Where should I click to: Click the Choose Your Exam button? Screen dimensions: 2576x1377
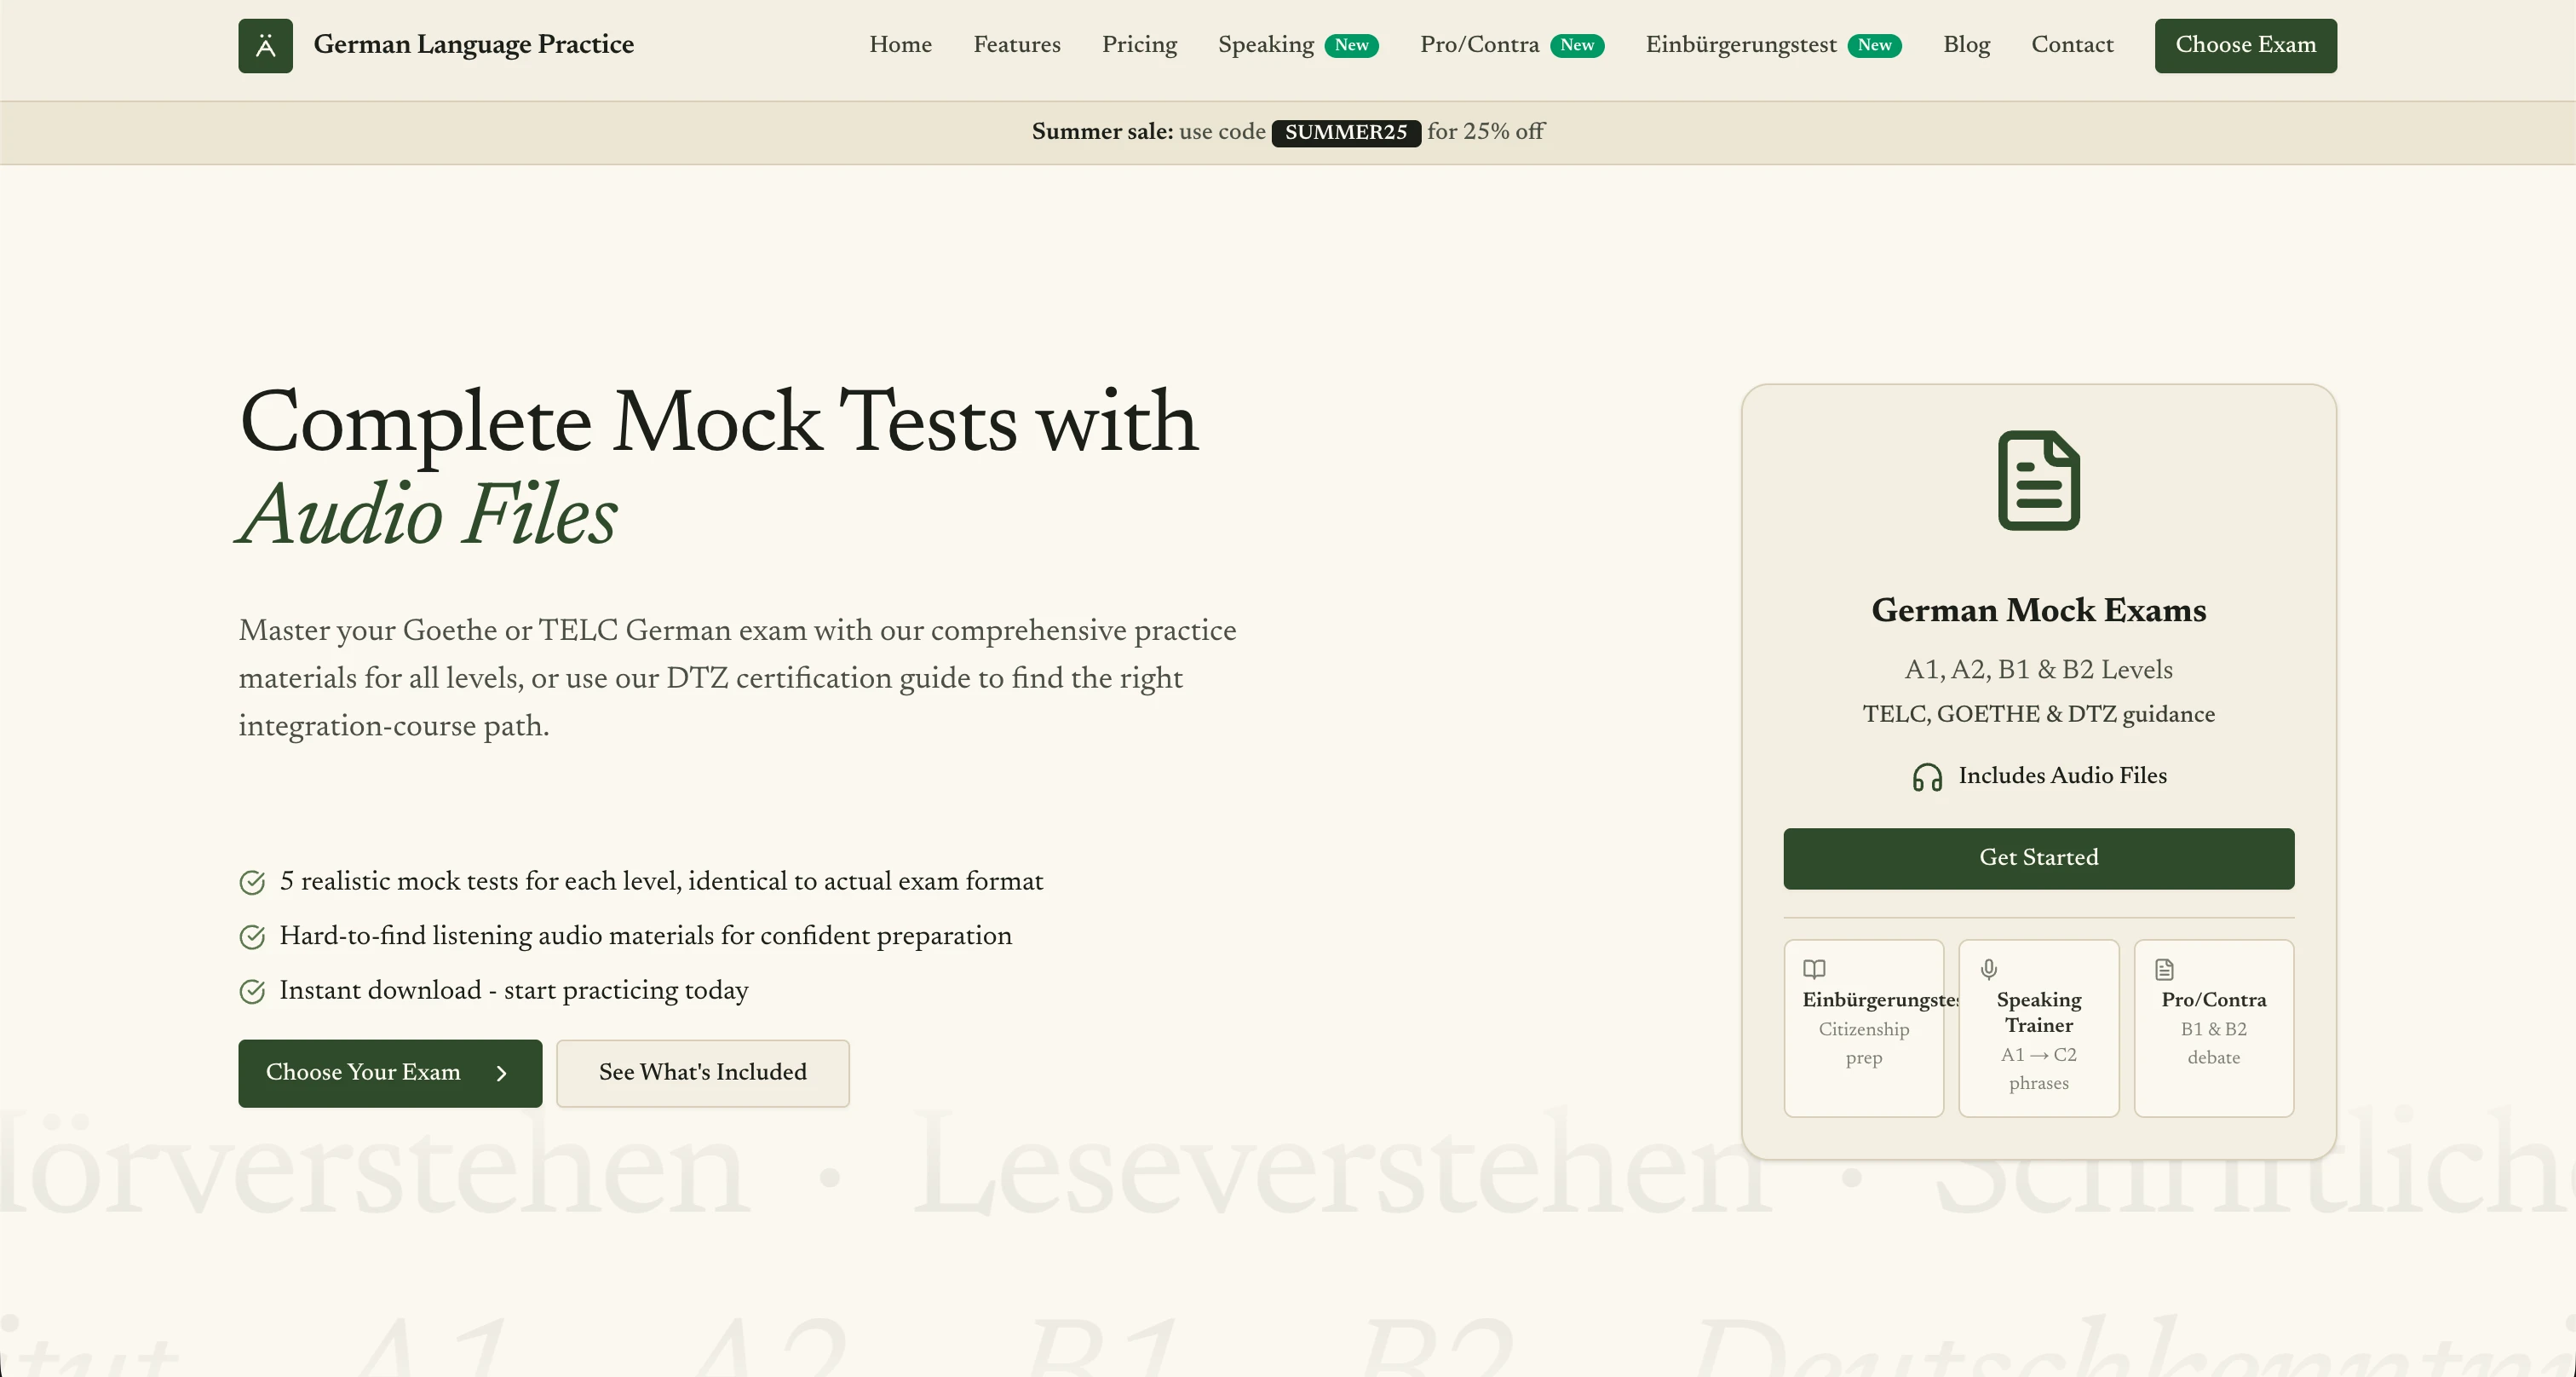(x=390, y=1073)
